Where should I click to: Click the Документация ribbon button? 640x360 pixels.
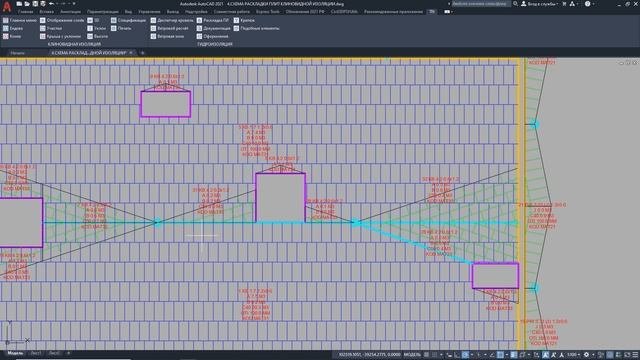pyautogui.click(x=213, y=28)
